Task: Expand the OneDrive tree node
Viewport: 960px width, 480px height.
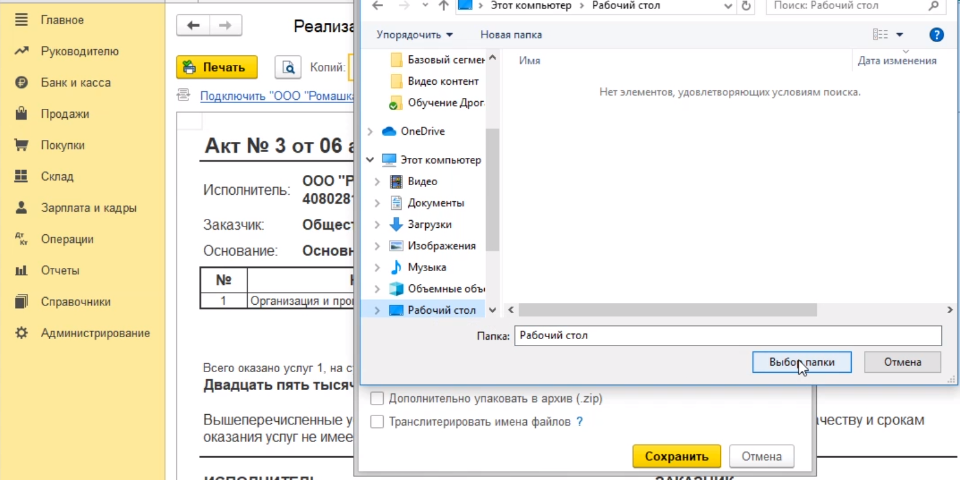Action: coord(372,131)
